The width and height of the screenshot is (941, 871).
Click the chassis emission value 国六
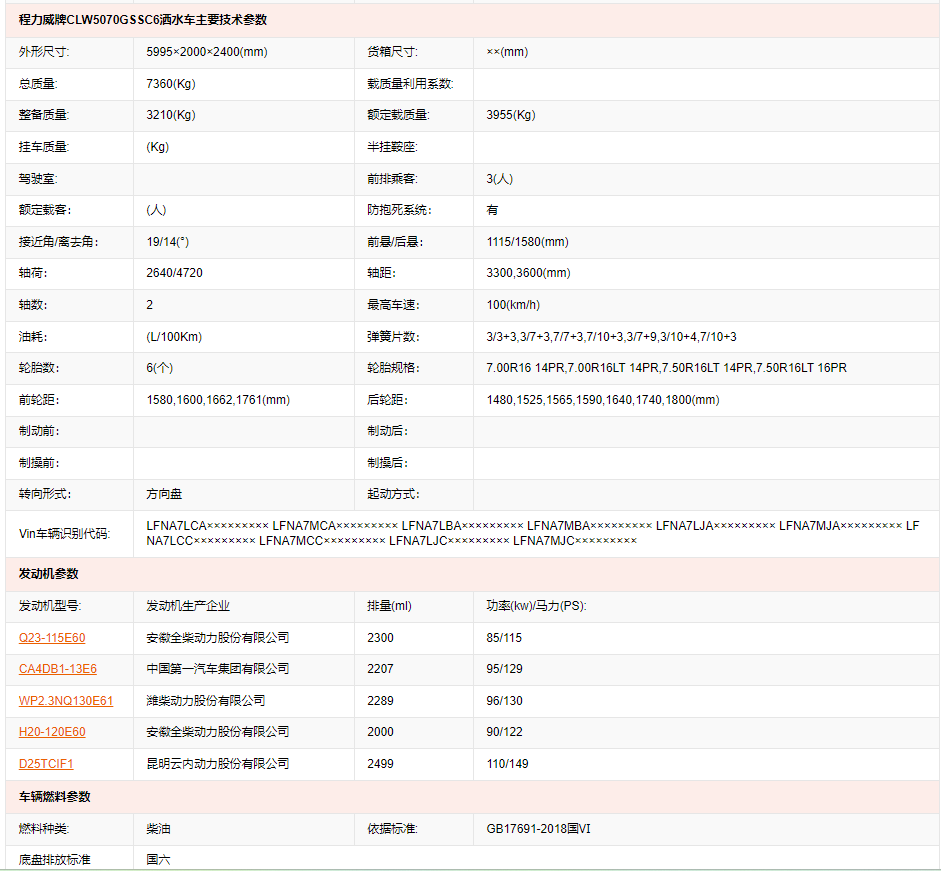158,860
